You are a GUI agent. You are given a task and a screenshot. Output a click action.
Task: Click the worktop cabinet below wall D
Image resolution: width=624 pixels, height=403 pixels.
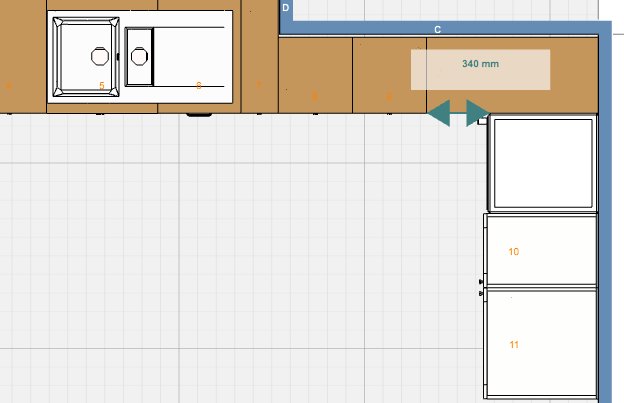[x=316, y=76]
